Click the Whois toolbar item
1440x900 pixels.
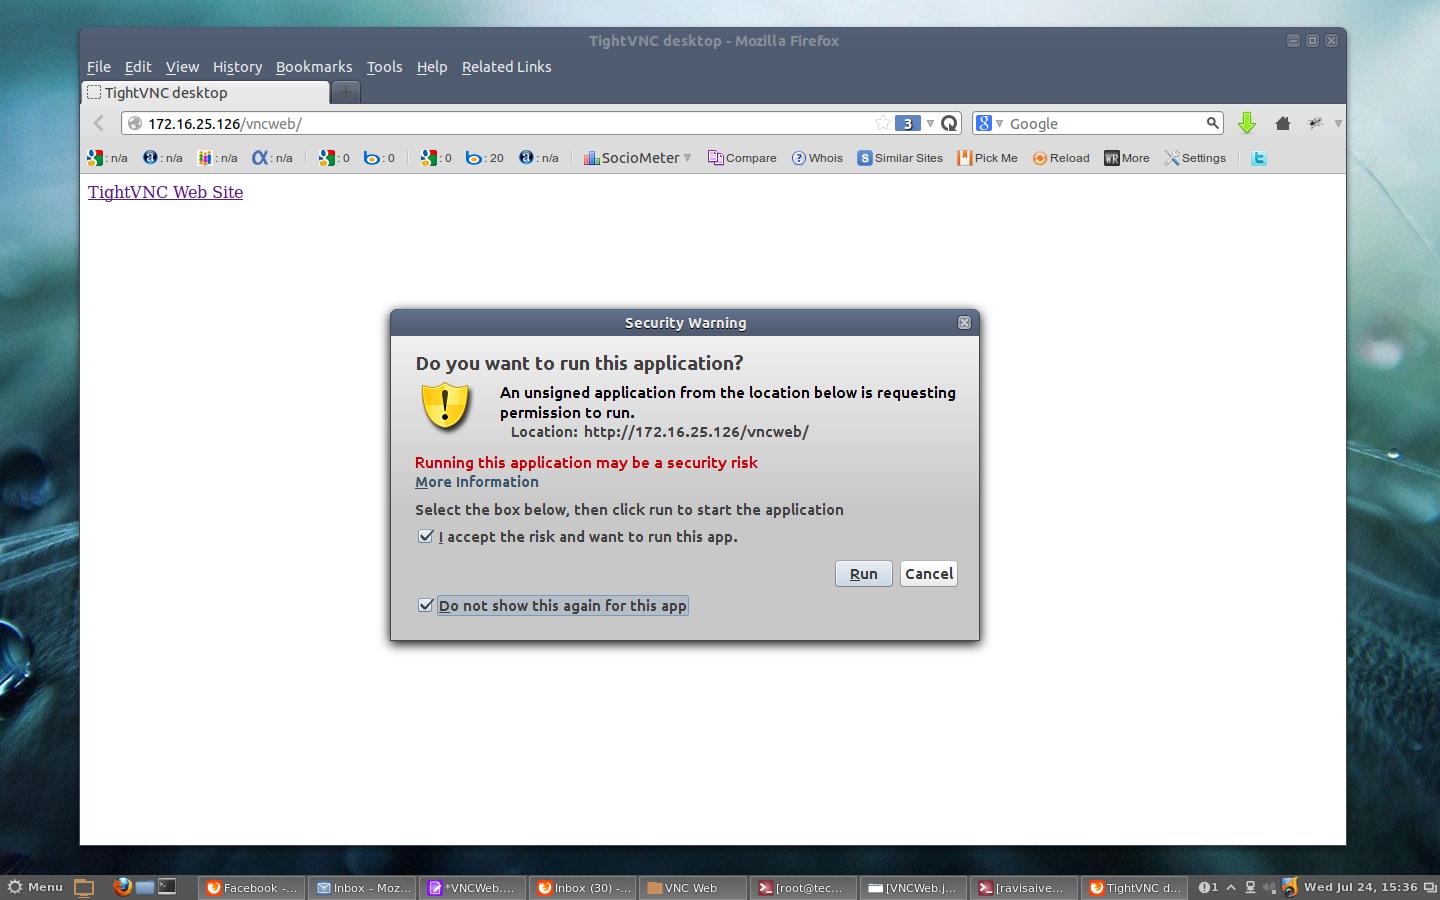tap(817, 158)
